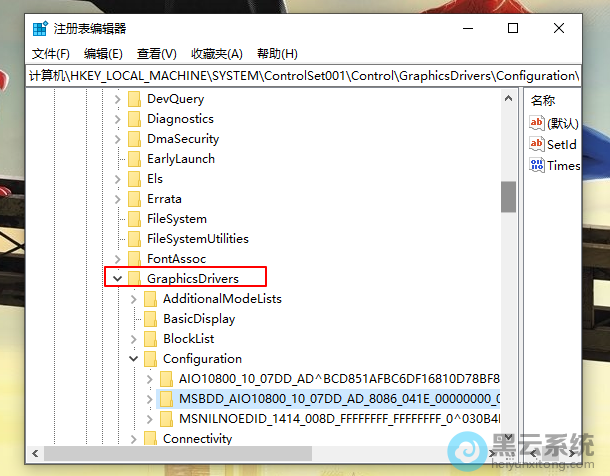This screenshot has height=476, width=610.
Task: Collapse the Configuration subkey node
Action: (133, 359)
